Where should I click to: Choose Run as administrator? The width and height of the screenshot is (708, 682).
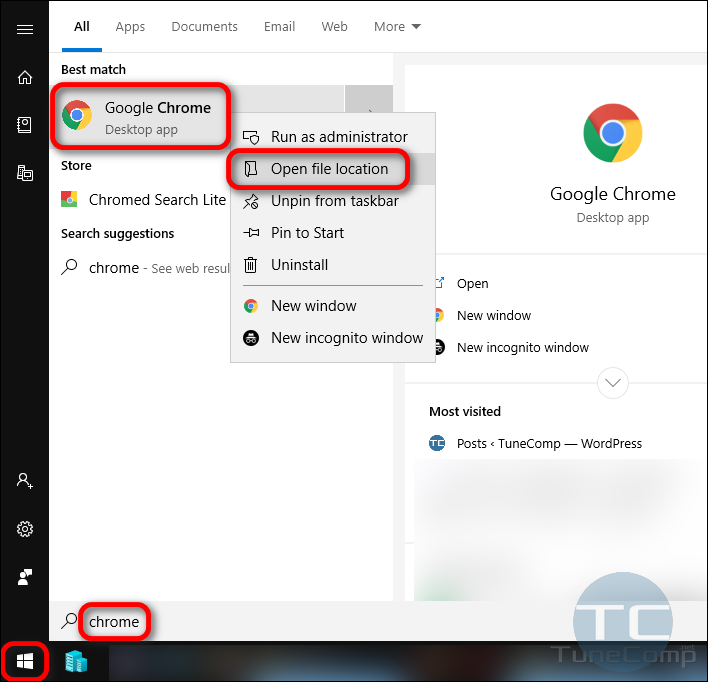tap(339, 137)
